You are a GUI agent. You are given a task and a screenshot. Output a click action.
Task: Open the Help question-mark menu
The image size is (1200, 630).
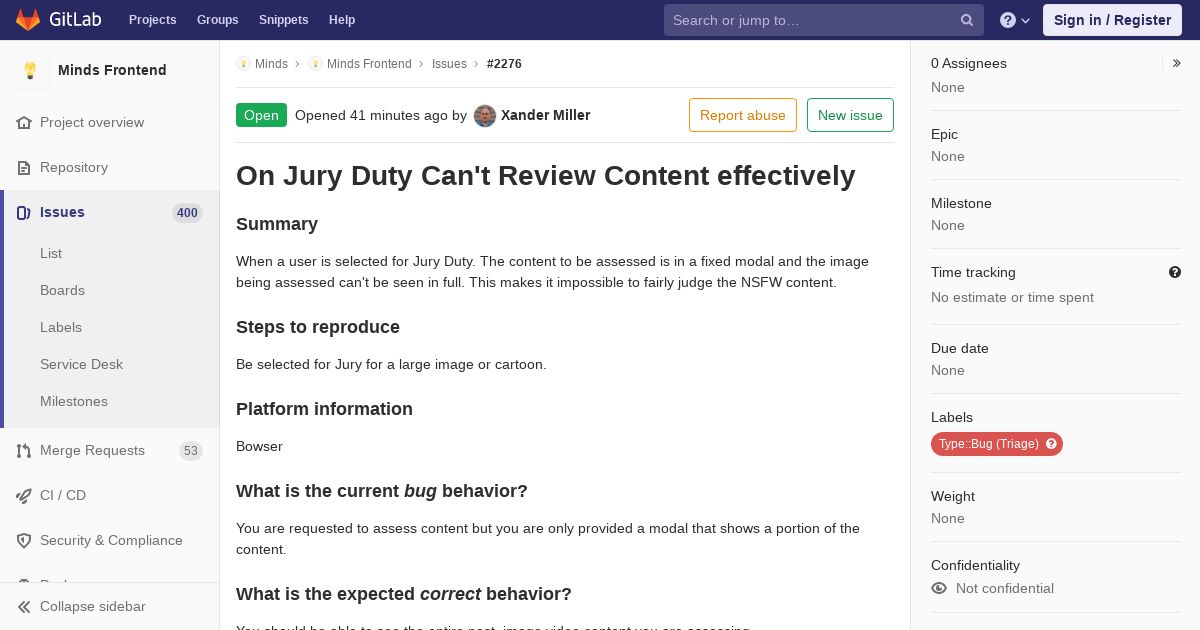coord(1015,20)
